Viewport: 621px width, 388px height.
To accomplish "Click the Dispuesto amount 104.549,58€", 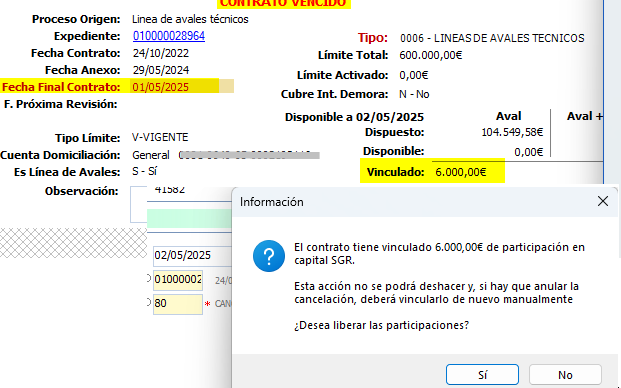I will (512, 132).
